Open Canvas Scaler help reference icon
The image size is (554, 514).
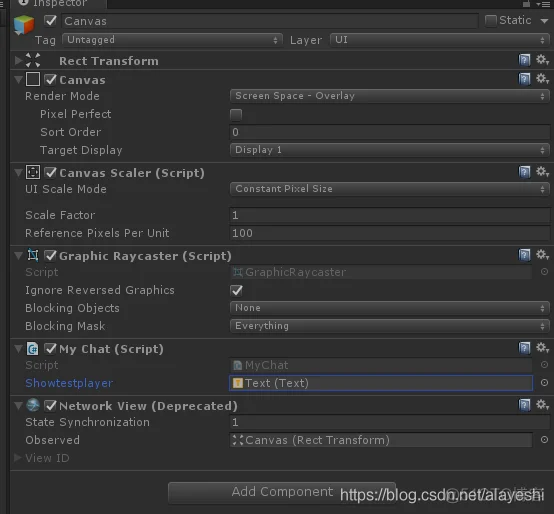pyautogui.click(x=524, y=172)
